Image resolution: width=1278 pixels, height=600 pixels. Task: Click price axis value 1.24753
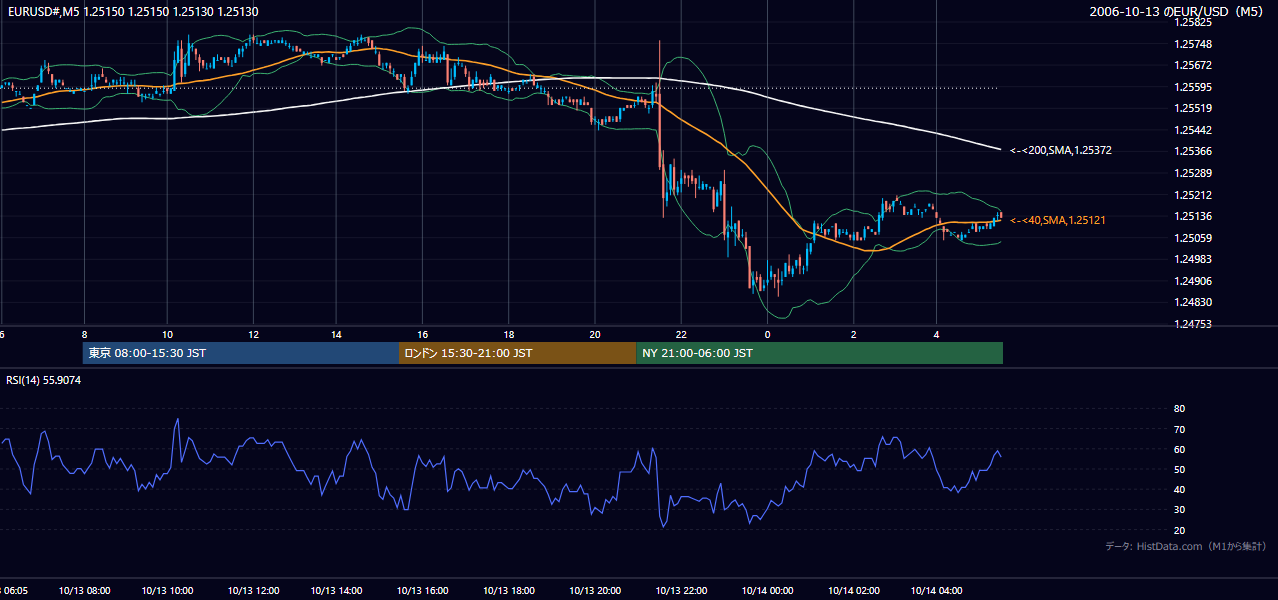pos(1191,324)
